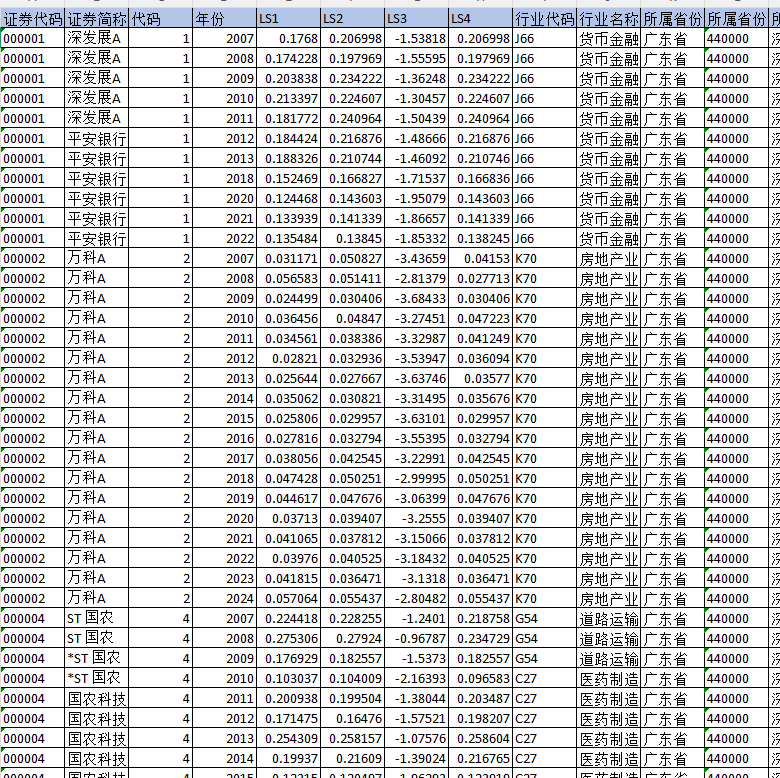Select the 平安银行 name cell for year 2022
Image resolution: width=780 pixels, height=778 pixels.
[x=96, y=239]
